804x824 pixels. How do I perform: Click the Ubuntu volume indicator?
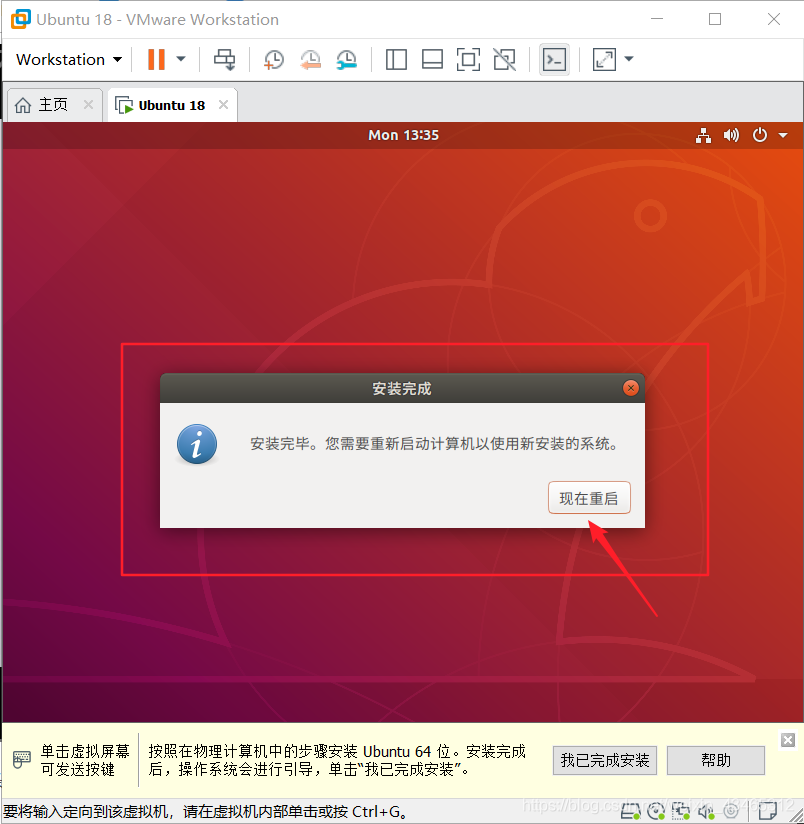pyautogui.click(x=731, y=136)
